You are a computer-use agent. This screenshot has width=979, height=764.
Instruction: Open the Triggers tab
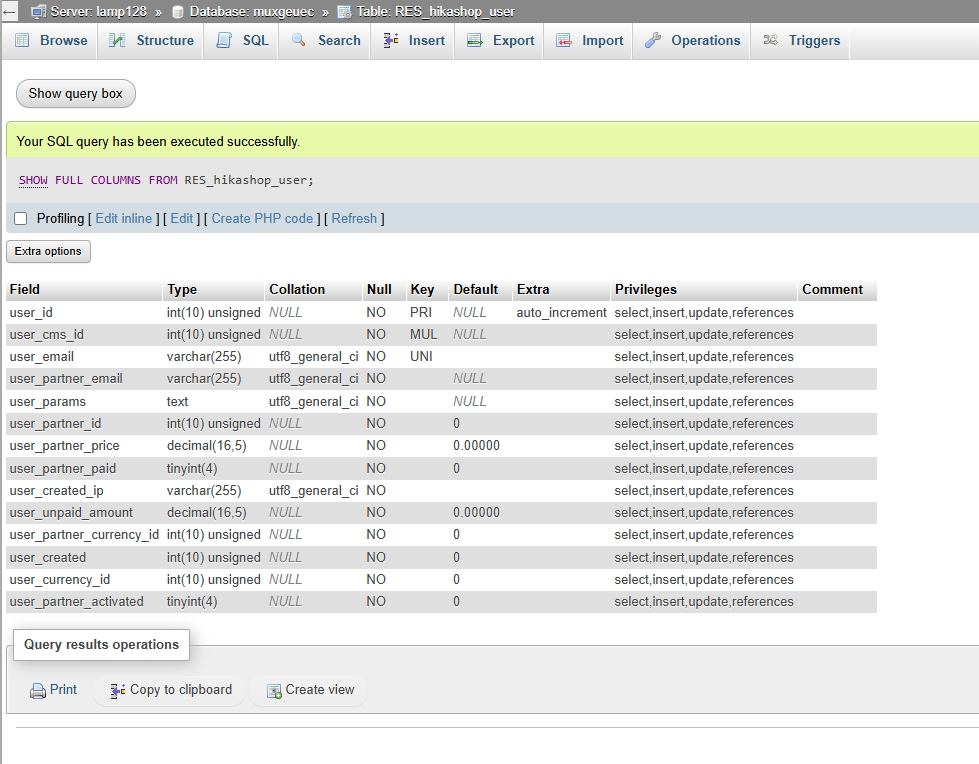(814, 41)
